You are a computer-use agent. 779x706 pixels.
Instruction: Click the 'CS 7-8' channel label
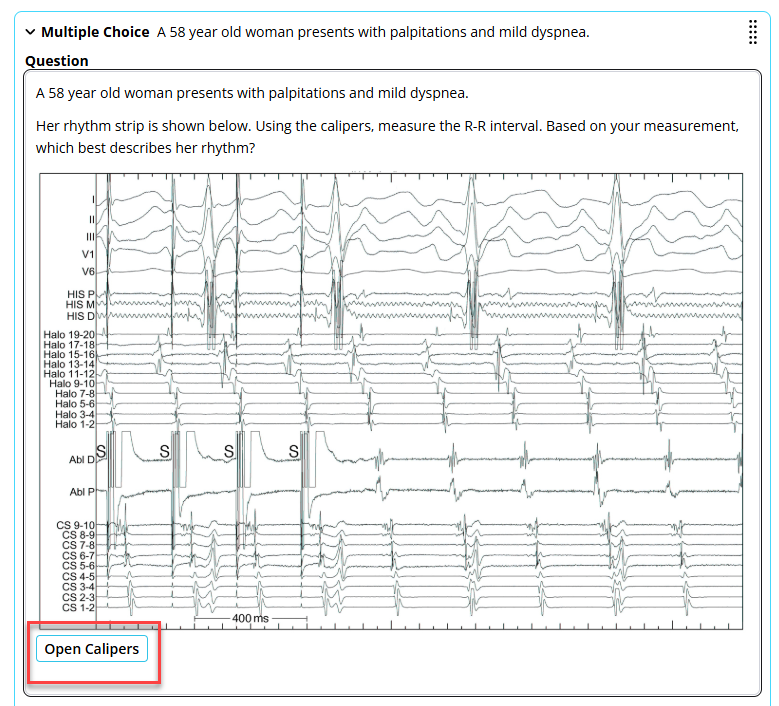click(x=78, y=546)
